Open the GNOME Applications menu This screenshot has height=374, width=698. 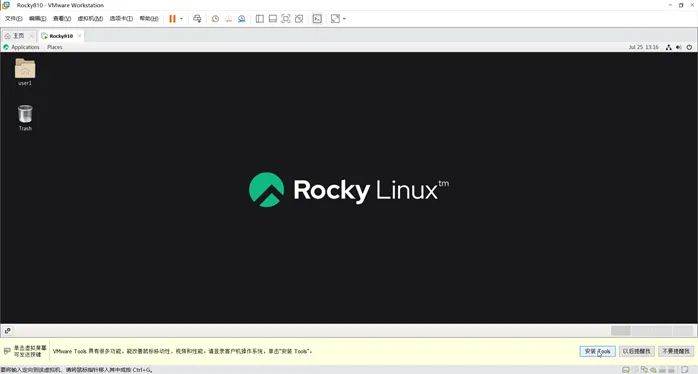[x=21, y=47]
